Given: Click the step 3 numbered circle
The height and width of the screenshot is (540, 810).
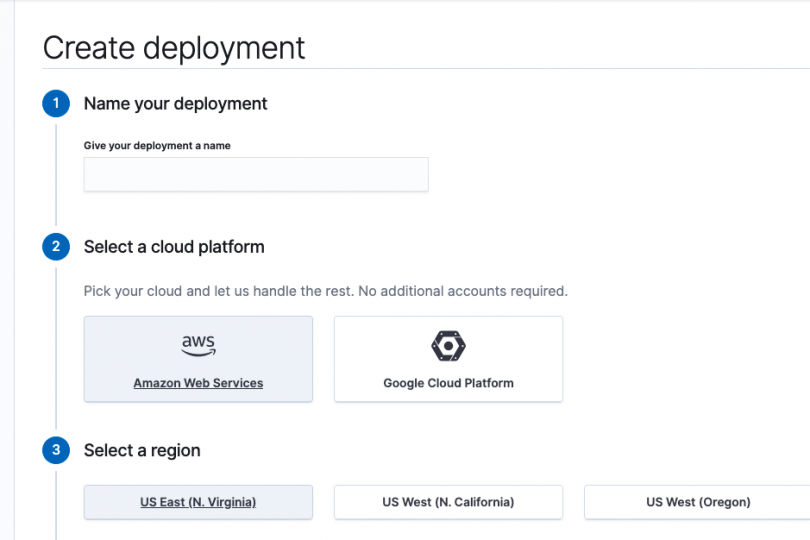Looking at the screenshot, I should (56, 451).
